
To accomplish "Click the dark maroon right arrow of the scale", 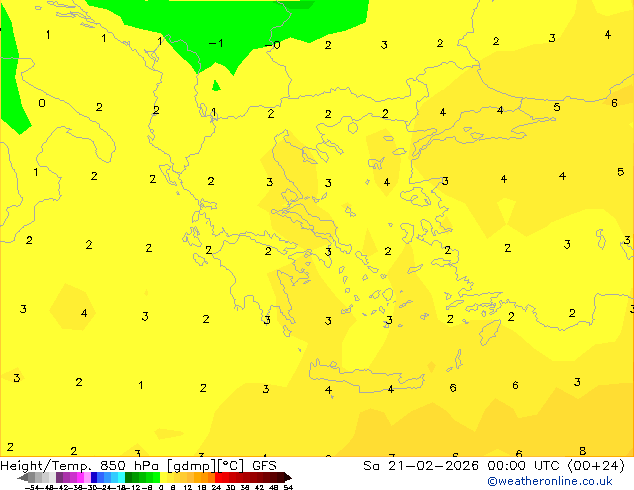I will pyautogui.click(x=288, y=477).
